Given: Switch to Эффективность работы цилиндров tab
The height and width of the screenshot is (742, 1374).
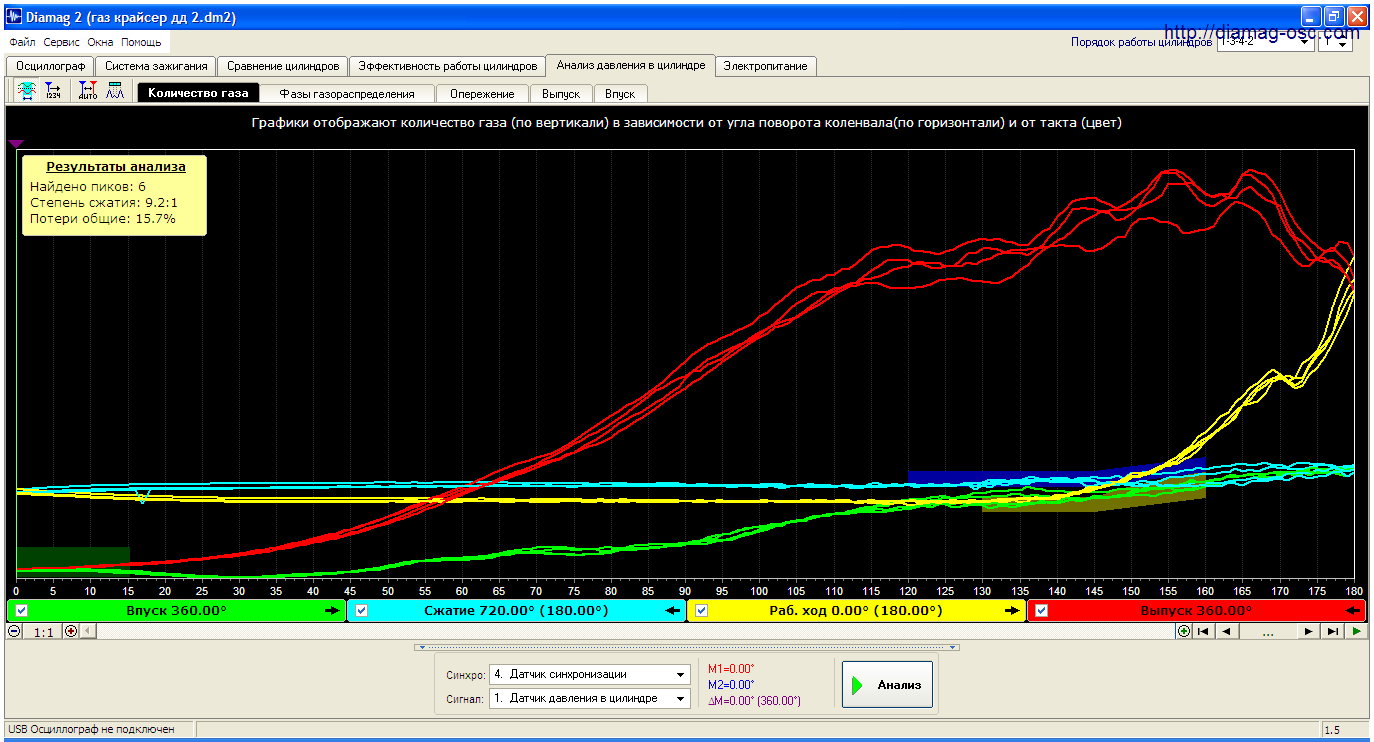Looking at the screenshot, I should tap(447, 66).
